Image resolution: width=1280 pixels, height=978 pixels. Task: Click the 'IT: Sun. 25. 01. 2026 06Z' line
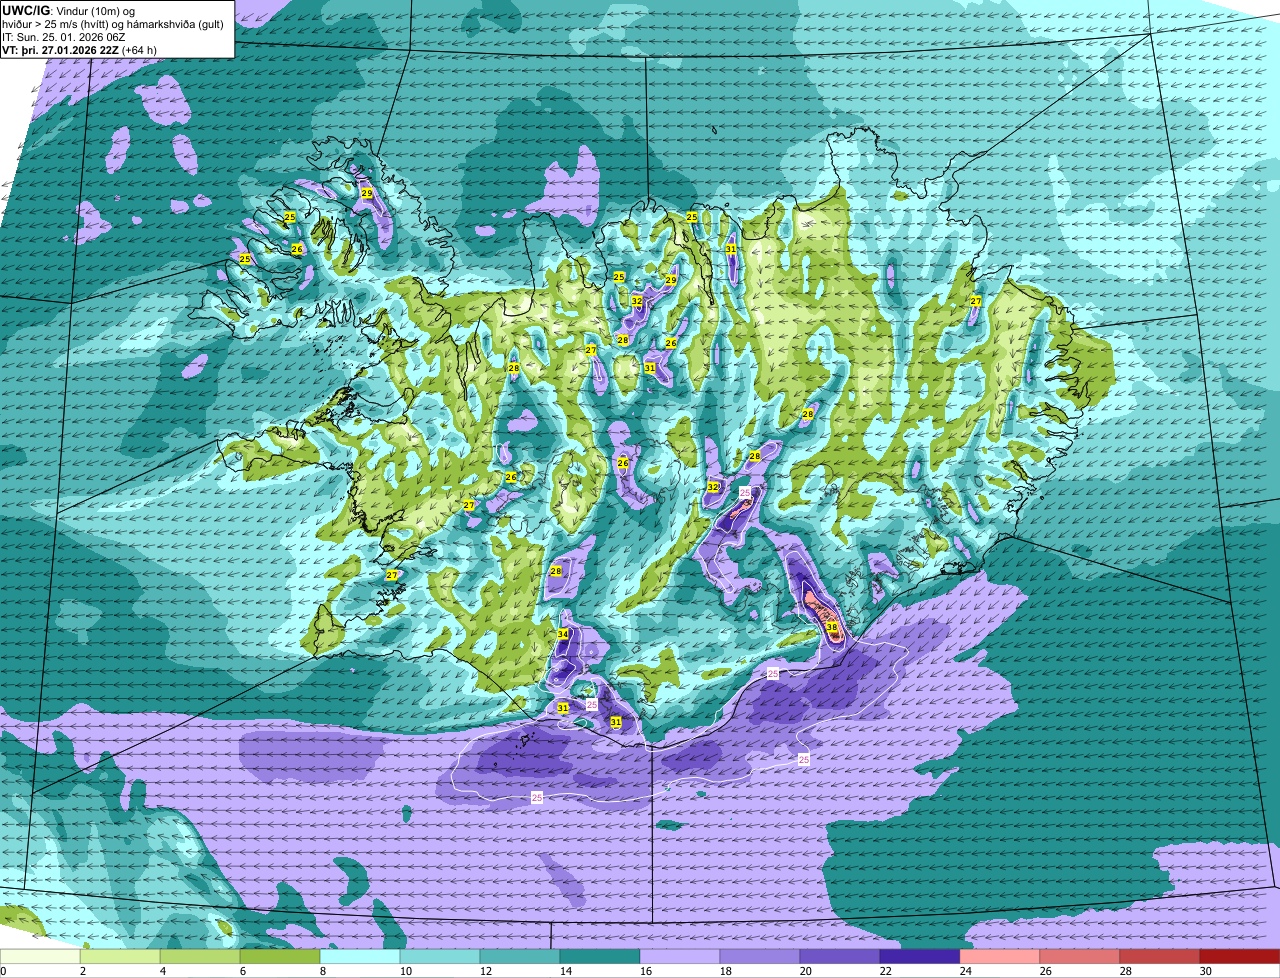pyautogui.click(x=63, y=37)
